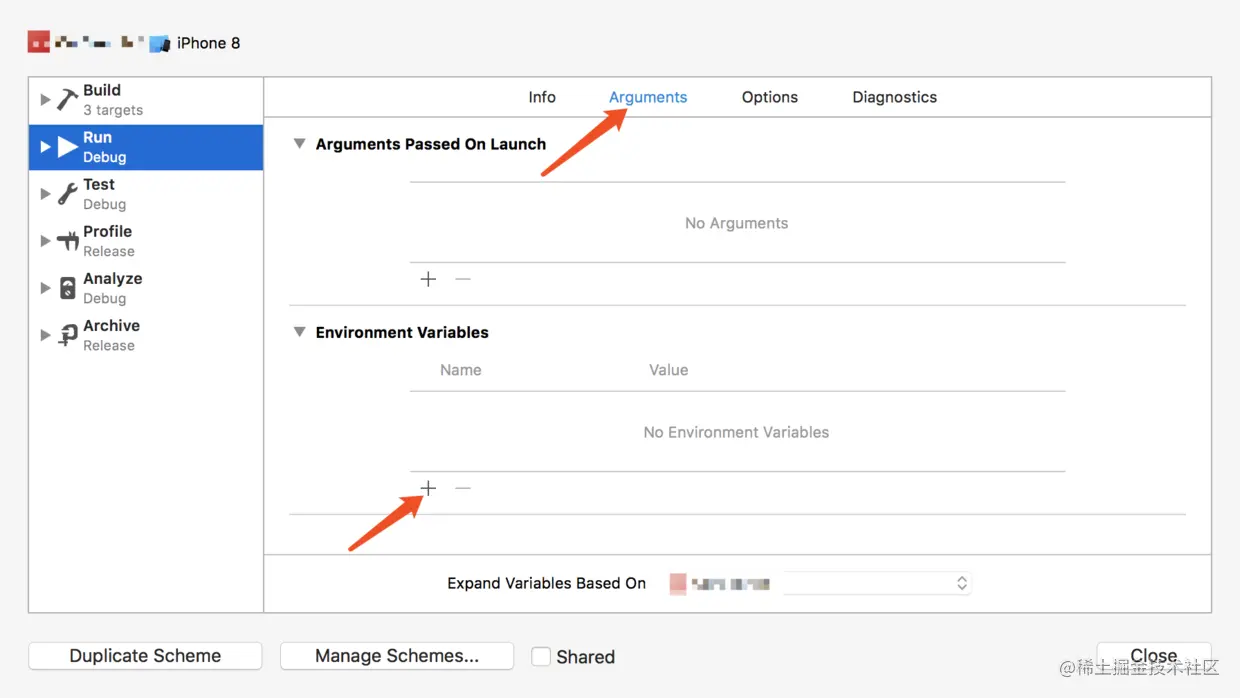
Task: Toggle the Shared checkbox
Action: pos(541,657)
